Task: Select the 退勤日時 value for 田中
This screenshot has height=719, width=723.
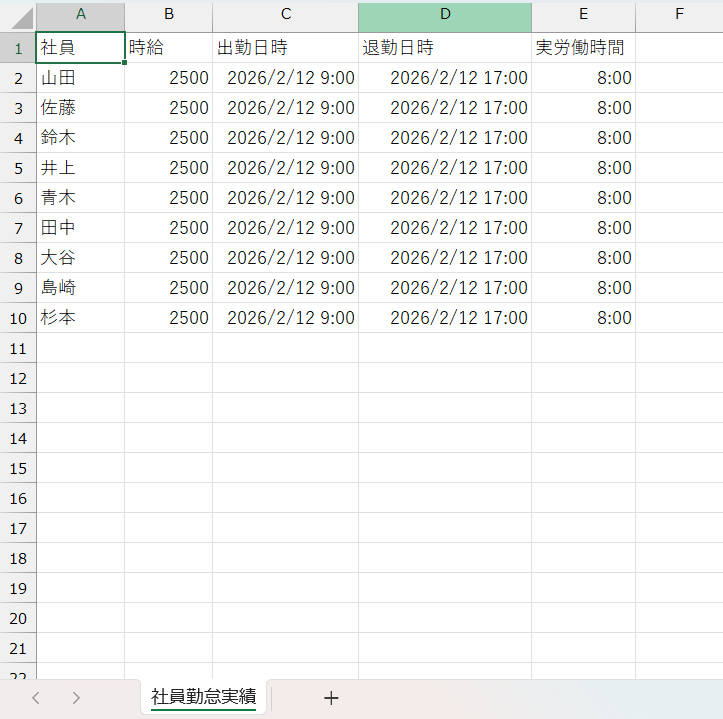Action: (x=444, y=228)
